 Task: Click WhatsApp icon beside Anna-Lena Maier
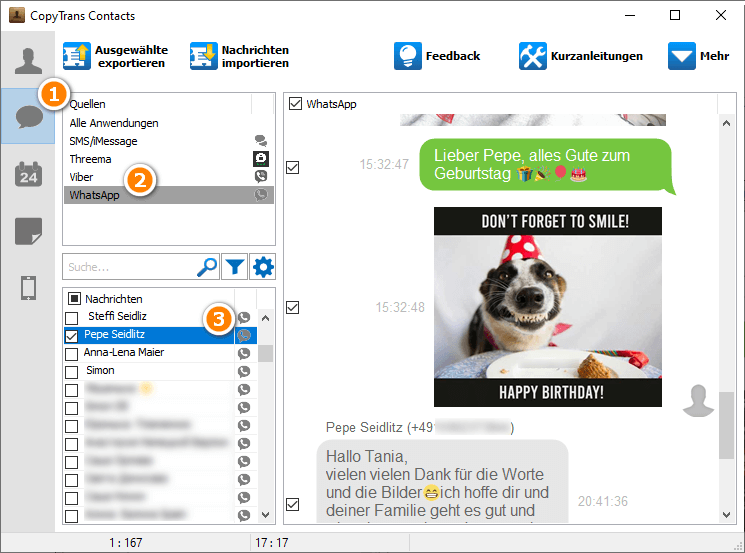point(244,353)
